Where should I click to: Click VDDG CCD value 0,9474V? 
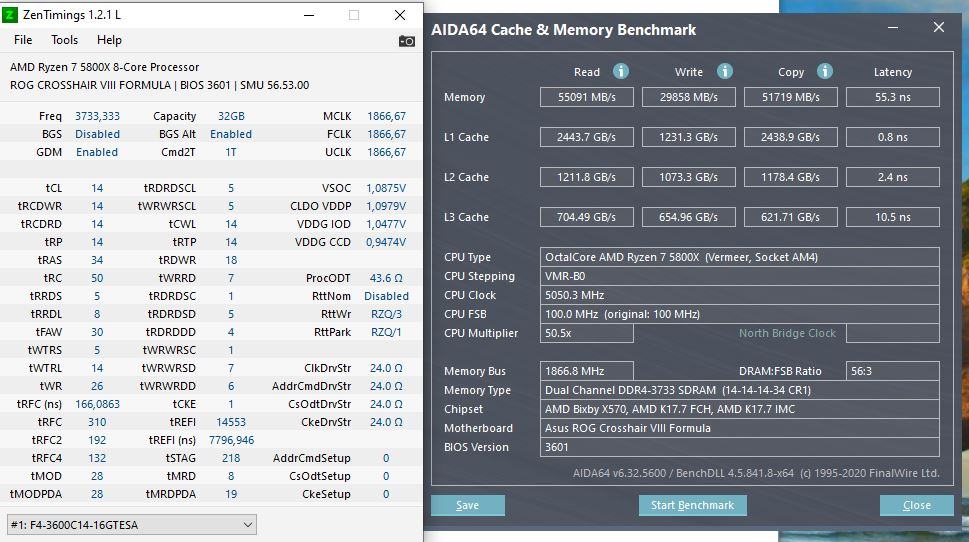coord(386,242)
